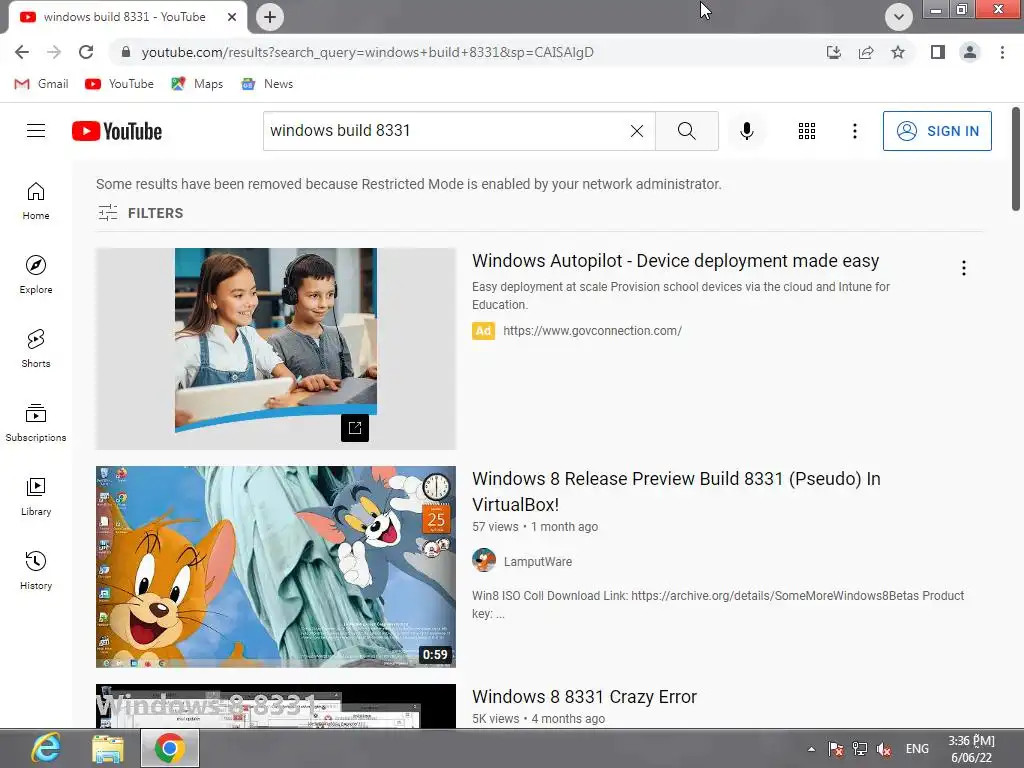Image resolution: width=1024 pixels, height=768 pixels.
Task: Open the YouTube bookmark
Action: click(x=120, y=84)
